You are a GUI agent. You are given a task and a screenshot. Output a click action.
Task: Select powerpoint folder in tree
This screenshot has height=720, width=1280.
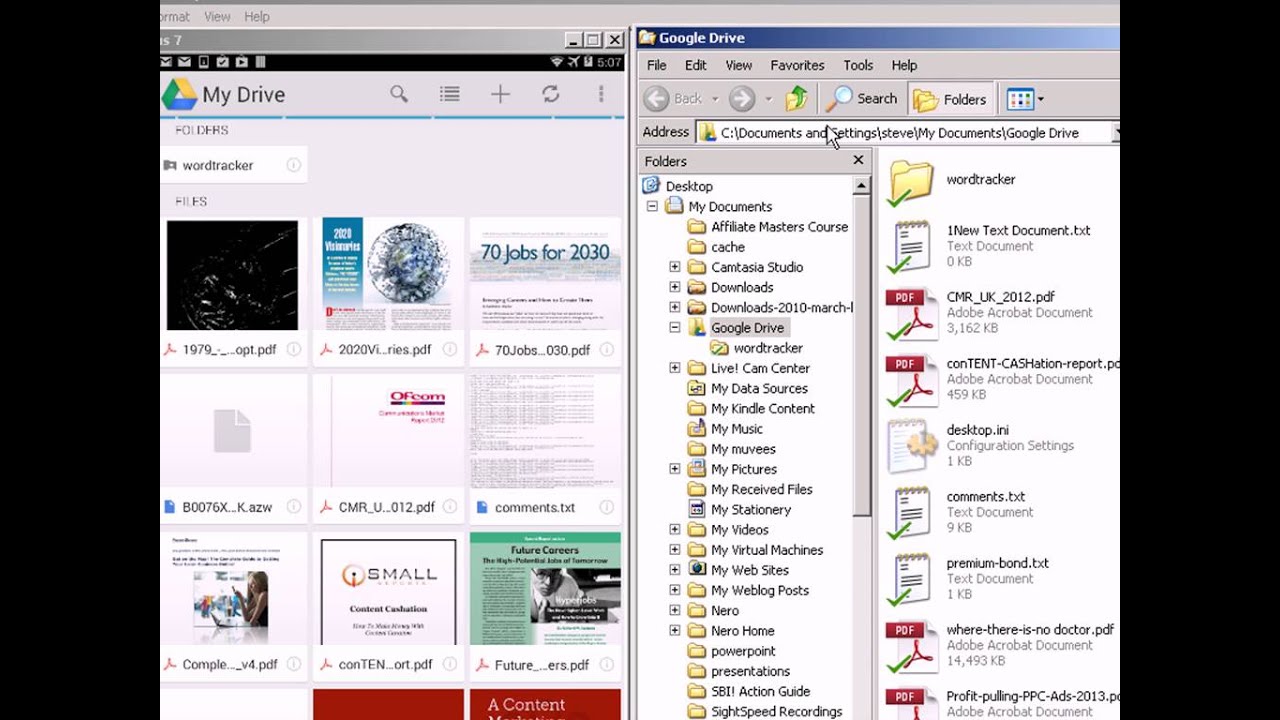click(743, 651)
